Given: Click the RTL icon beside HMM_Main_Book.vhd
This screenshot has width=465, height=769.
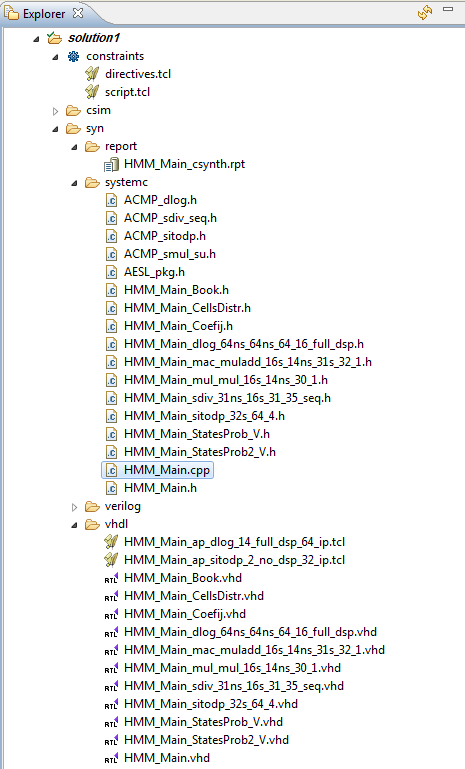Looking at the screenshot, I should (x=111, y=578).
